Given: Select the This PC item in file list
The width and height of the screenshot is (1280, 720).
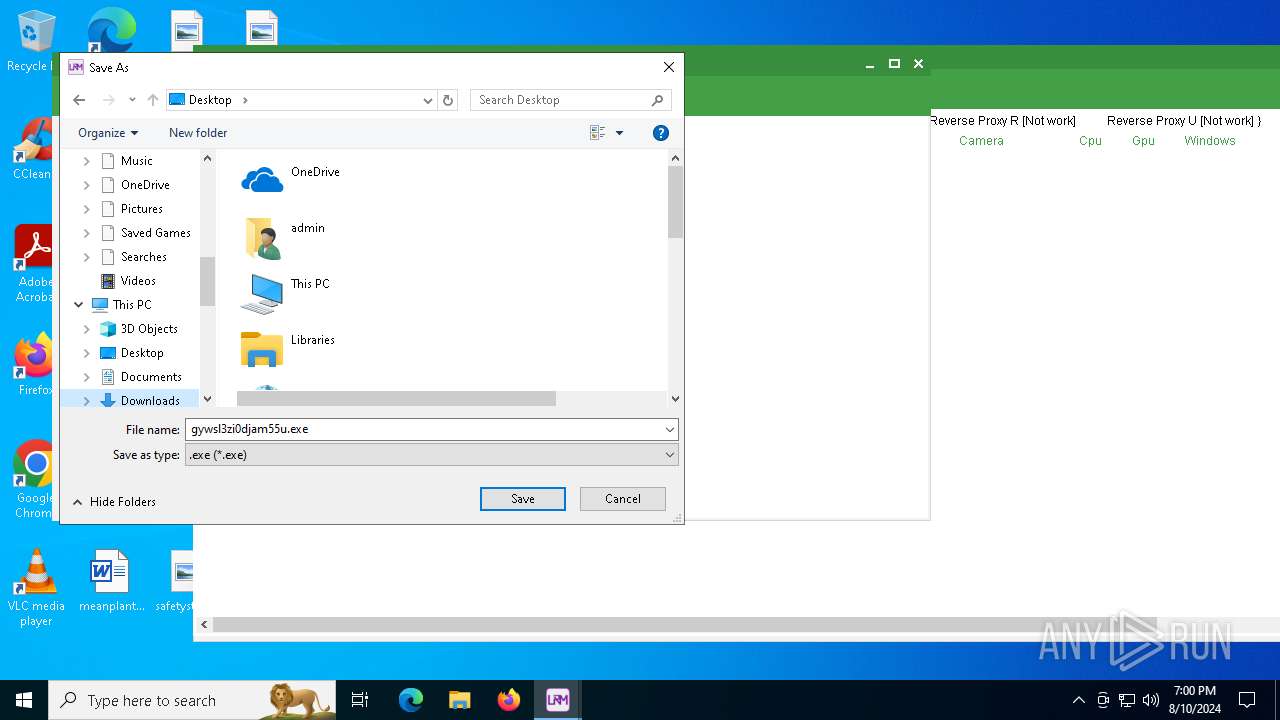Looking at the screenshot, I should [x=286, y=293].
